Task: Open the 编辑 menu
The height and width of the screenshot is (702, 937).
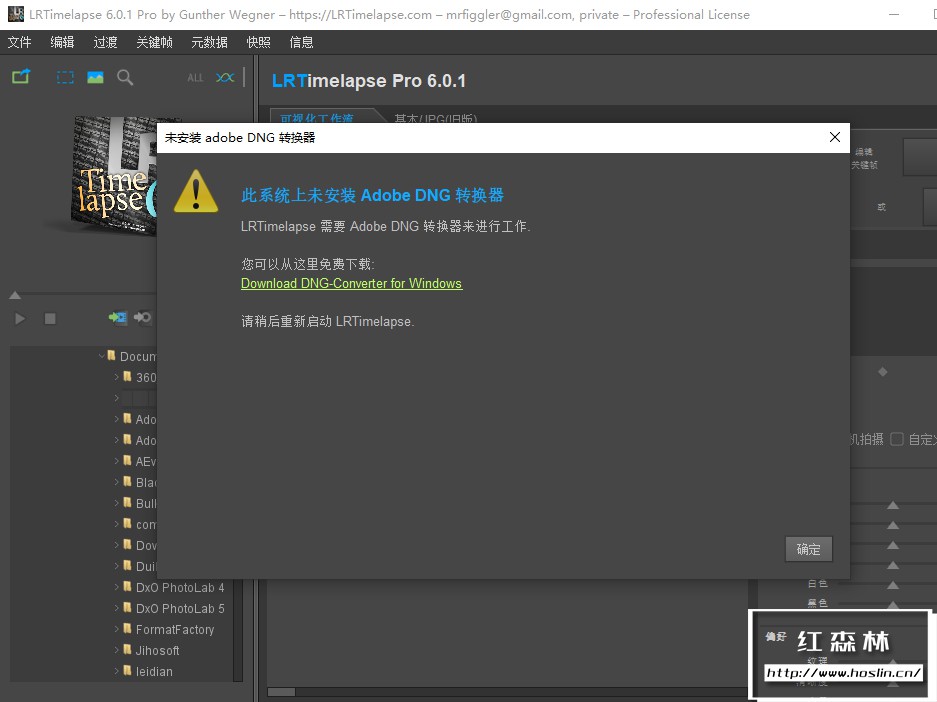Action: pyautogui.click(x=62, y=42)
